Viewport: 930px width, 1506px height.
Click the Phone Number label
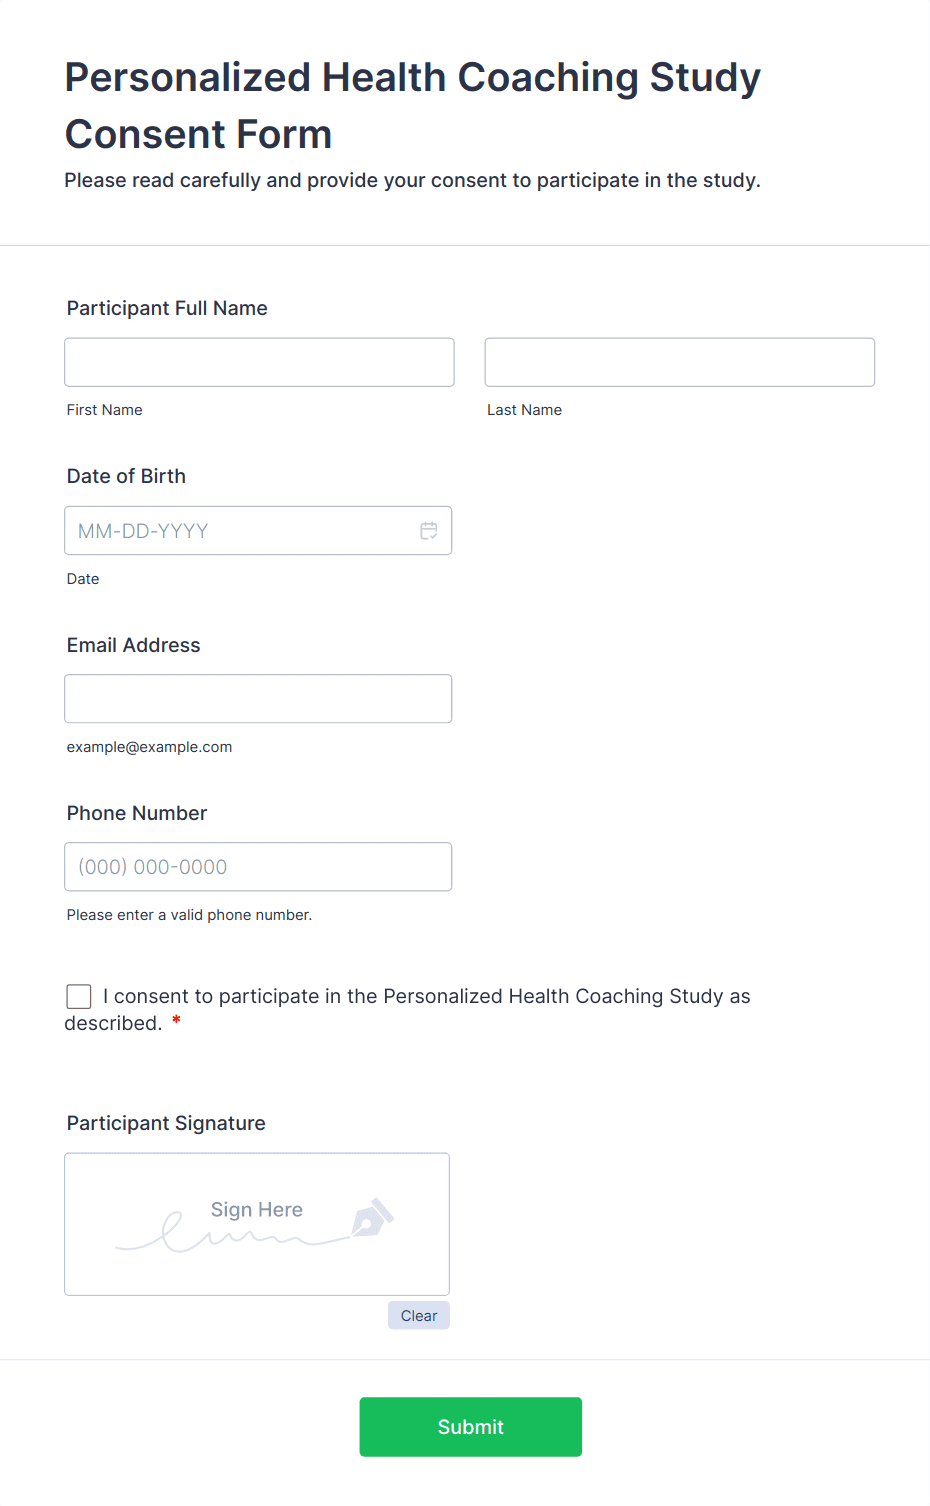point(137,813)
